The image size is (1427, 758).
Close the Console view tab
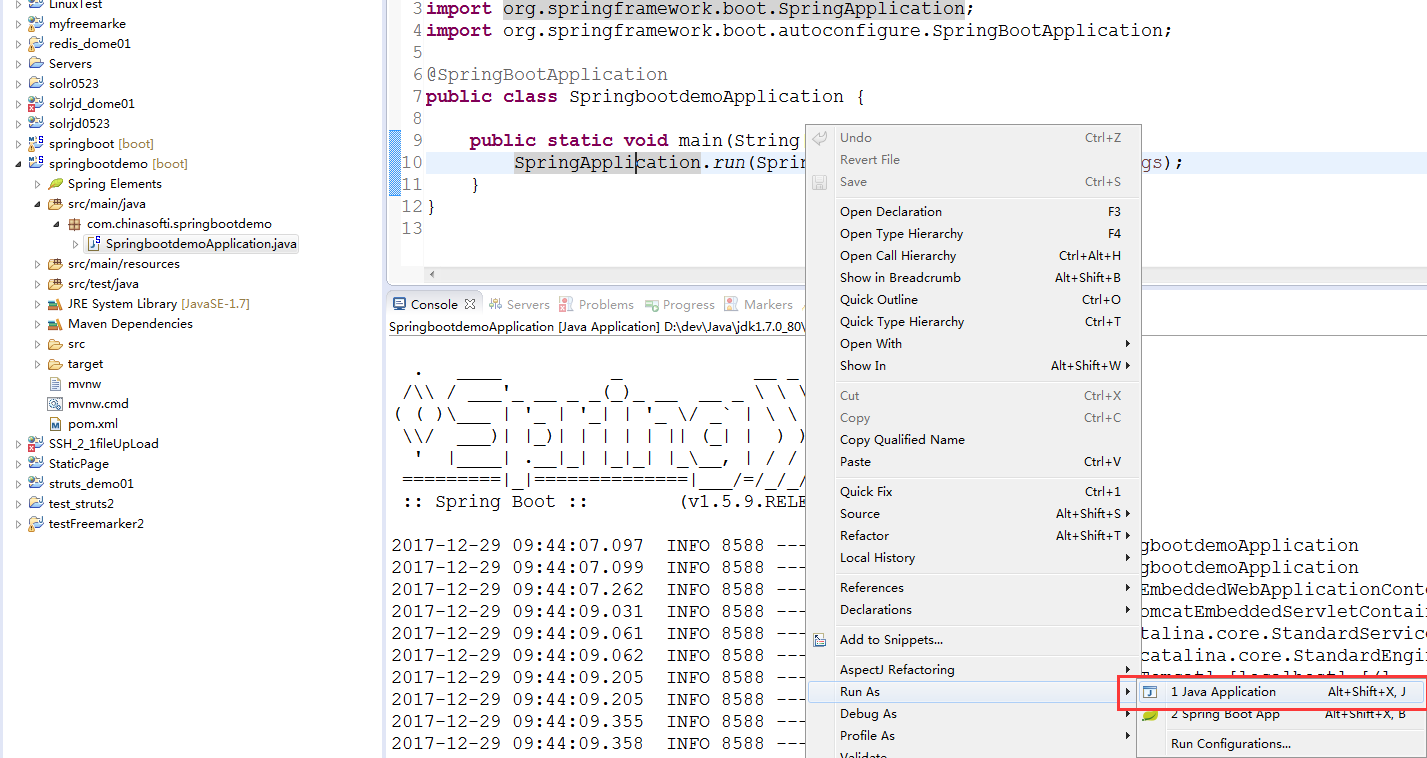coord(470,302)
